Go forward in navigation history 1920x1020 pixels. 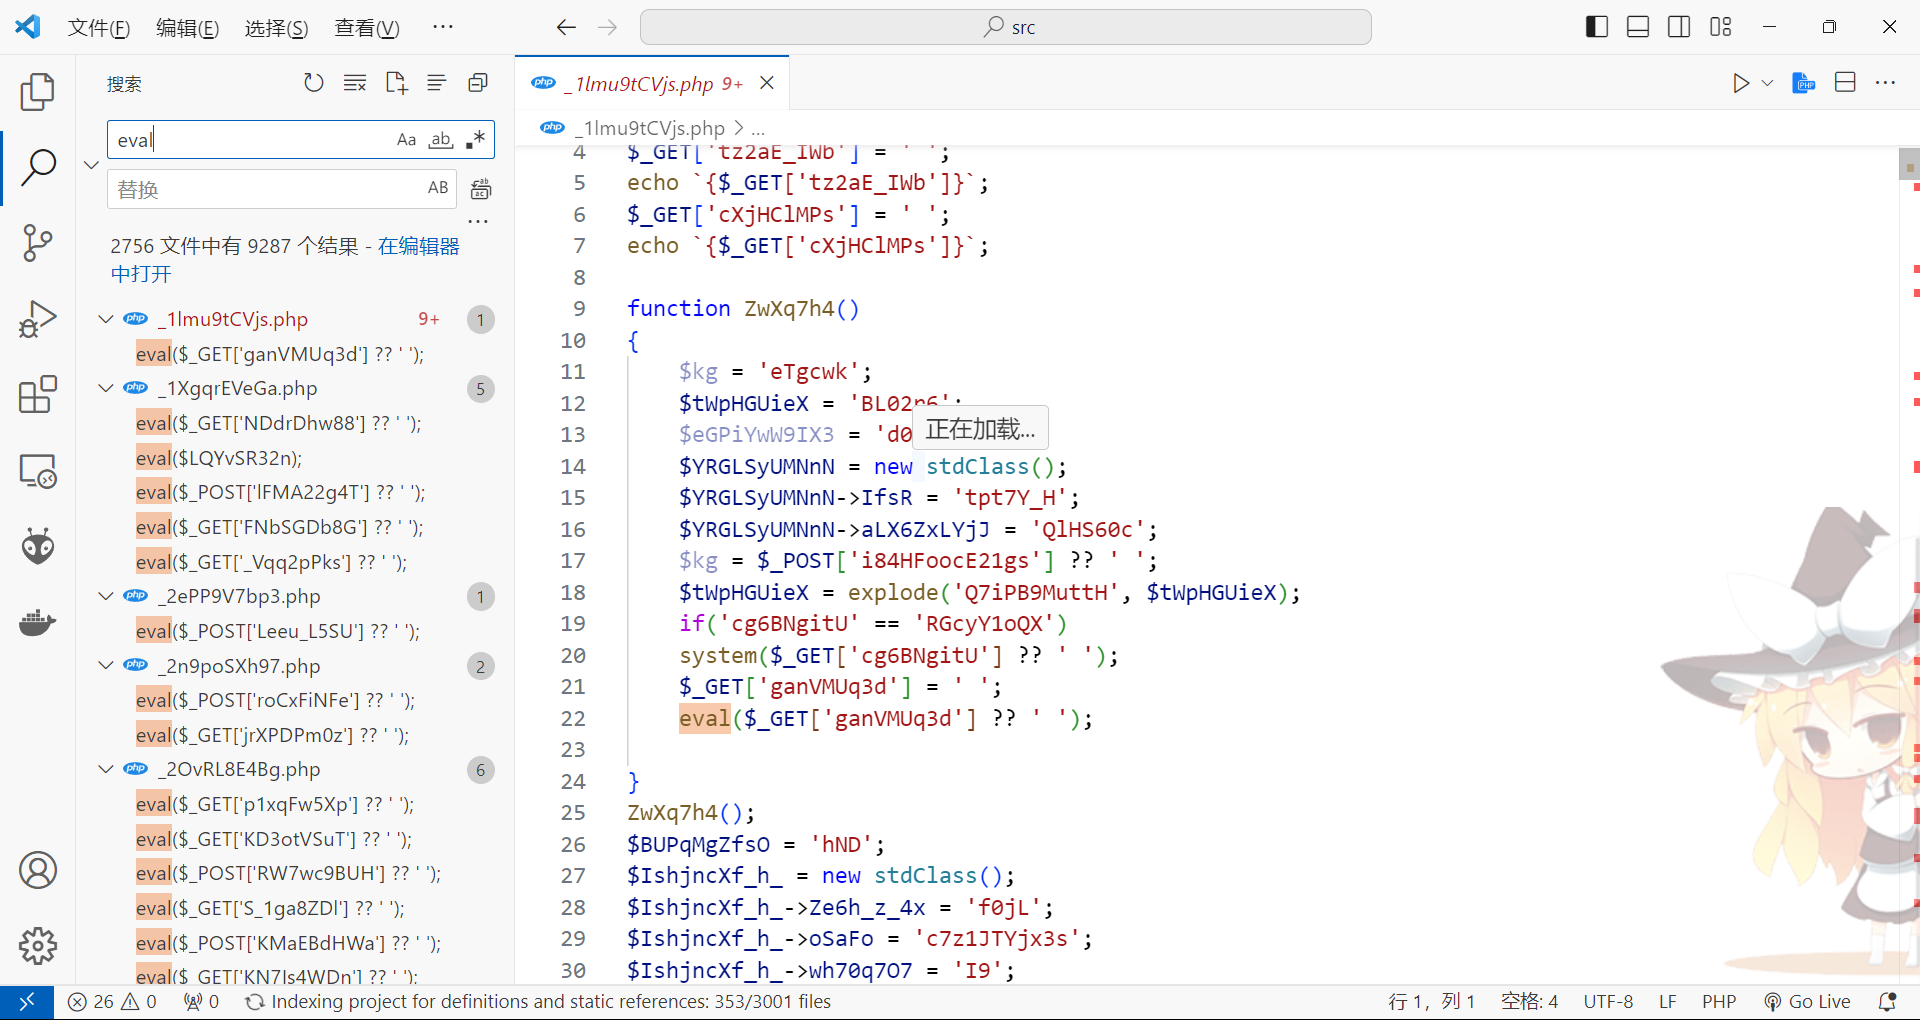pyautogui.click(x=607, y=27)
